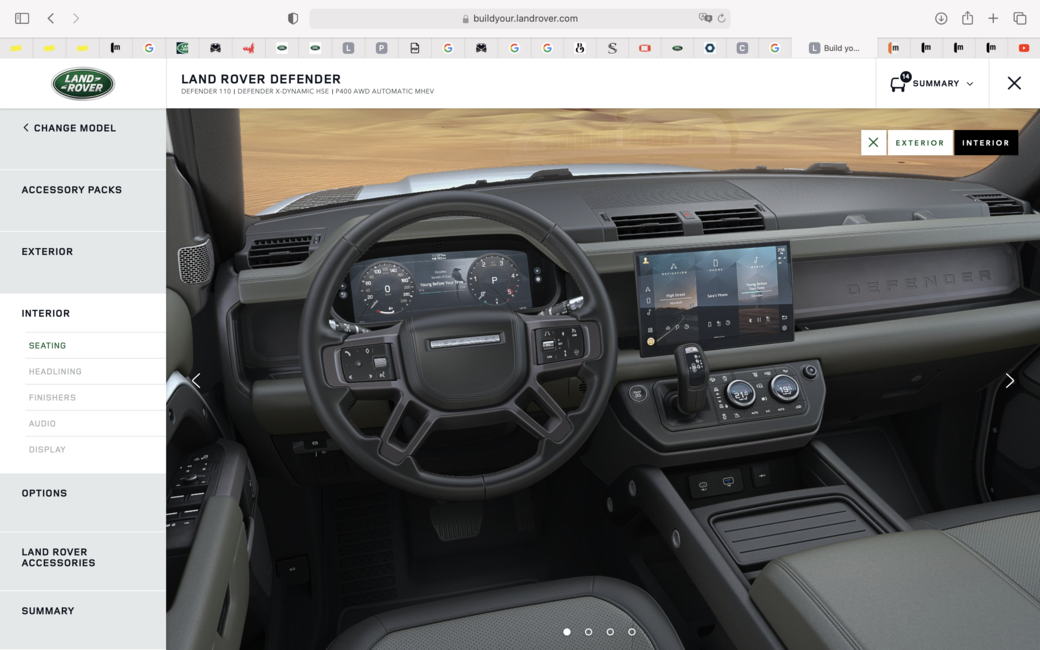The image size is (1040, 650).
Task: Expand the Summary dropdown chevron
Action: [970, 84]
